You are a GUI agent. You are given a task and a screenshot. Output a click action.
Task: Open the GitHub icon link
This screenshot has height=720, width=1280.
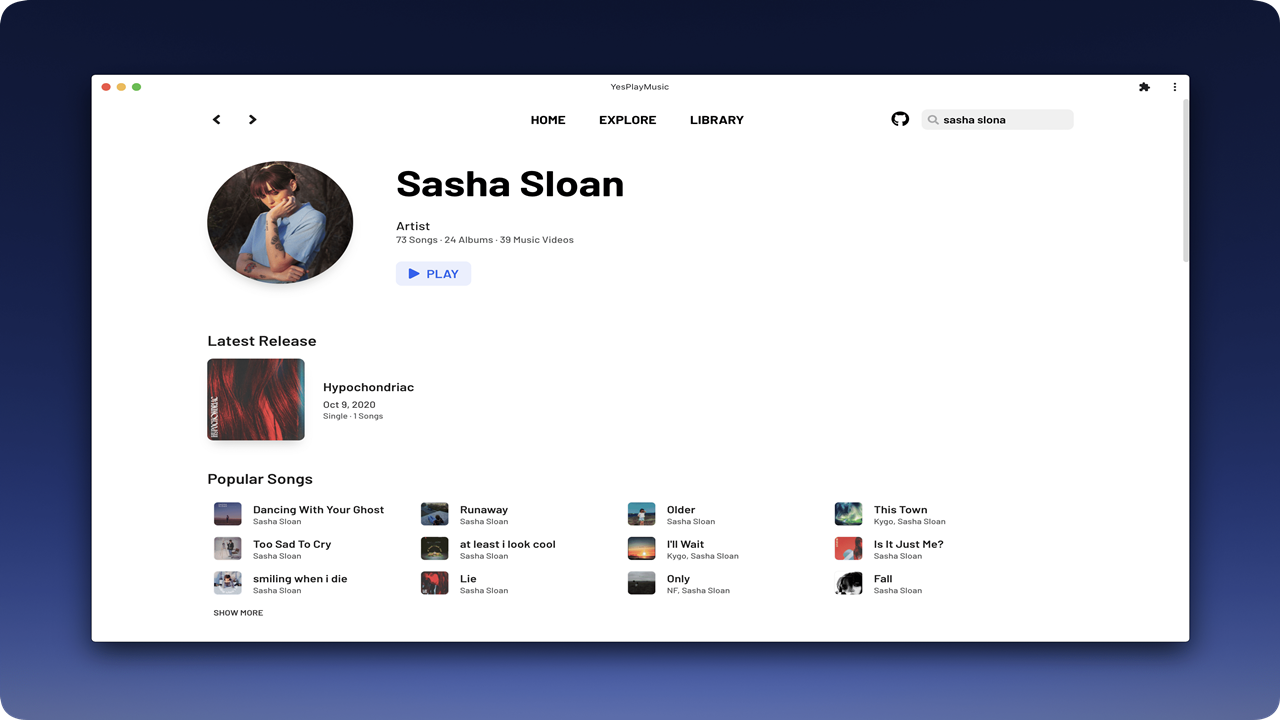pos(900,119)
